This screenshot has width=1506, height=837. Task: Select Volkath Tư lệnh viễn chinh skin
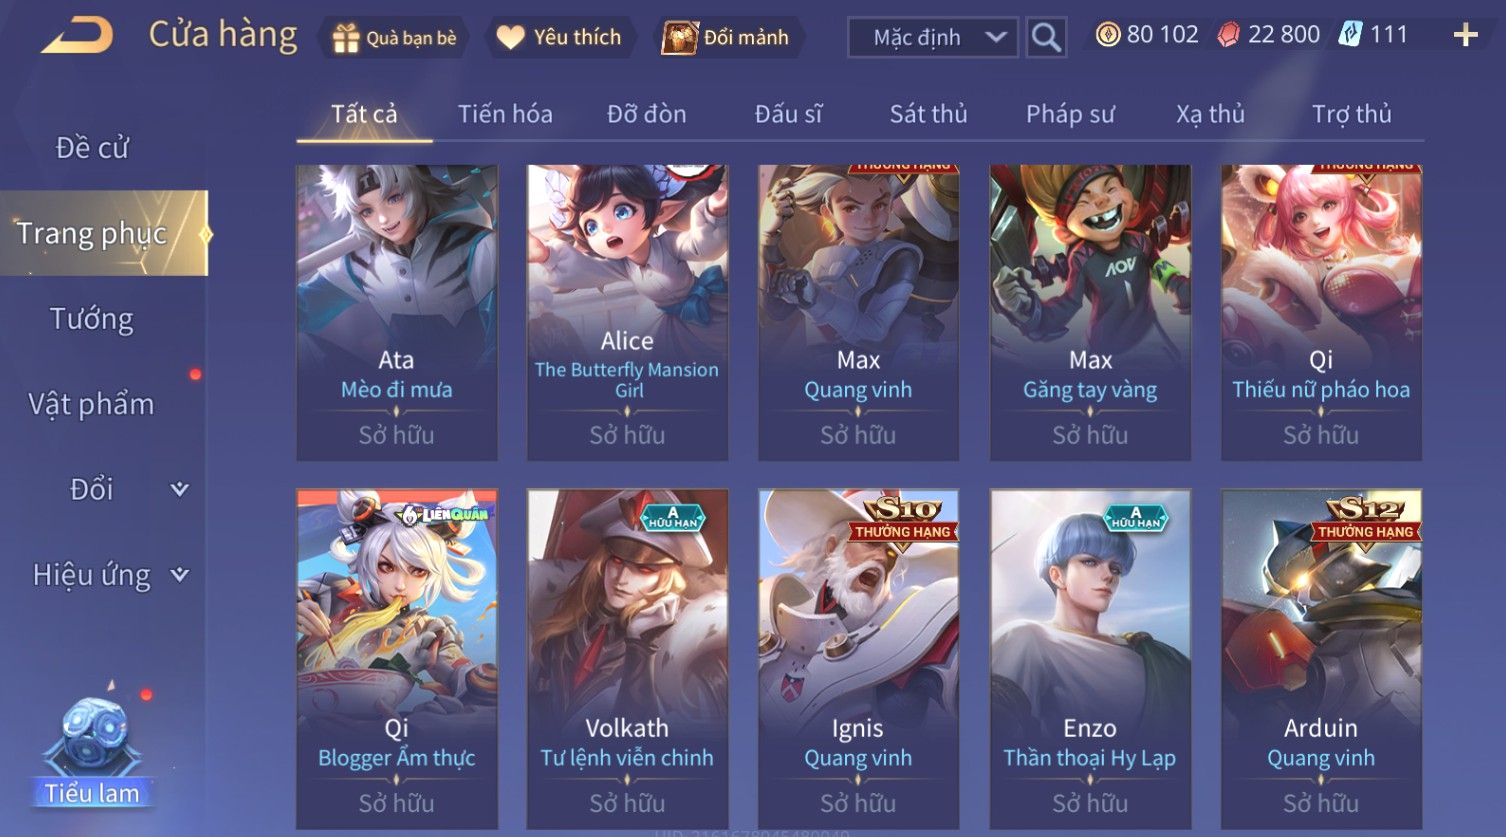(x=627, y=658)
